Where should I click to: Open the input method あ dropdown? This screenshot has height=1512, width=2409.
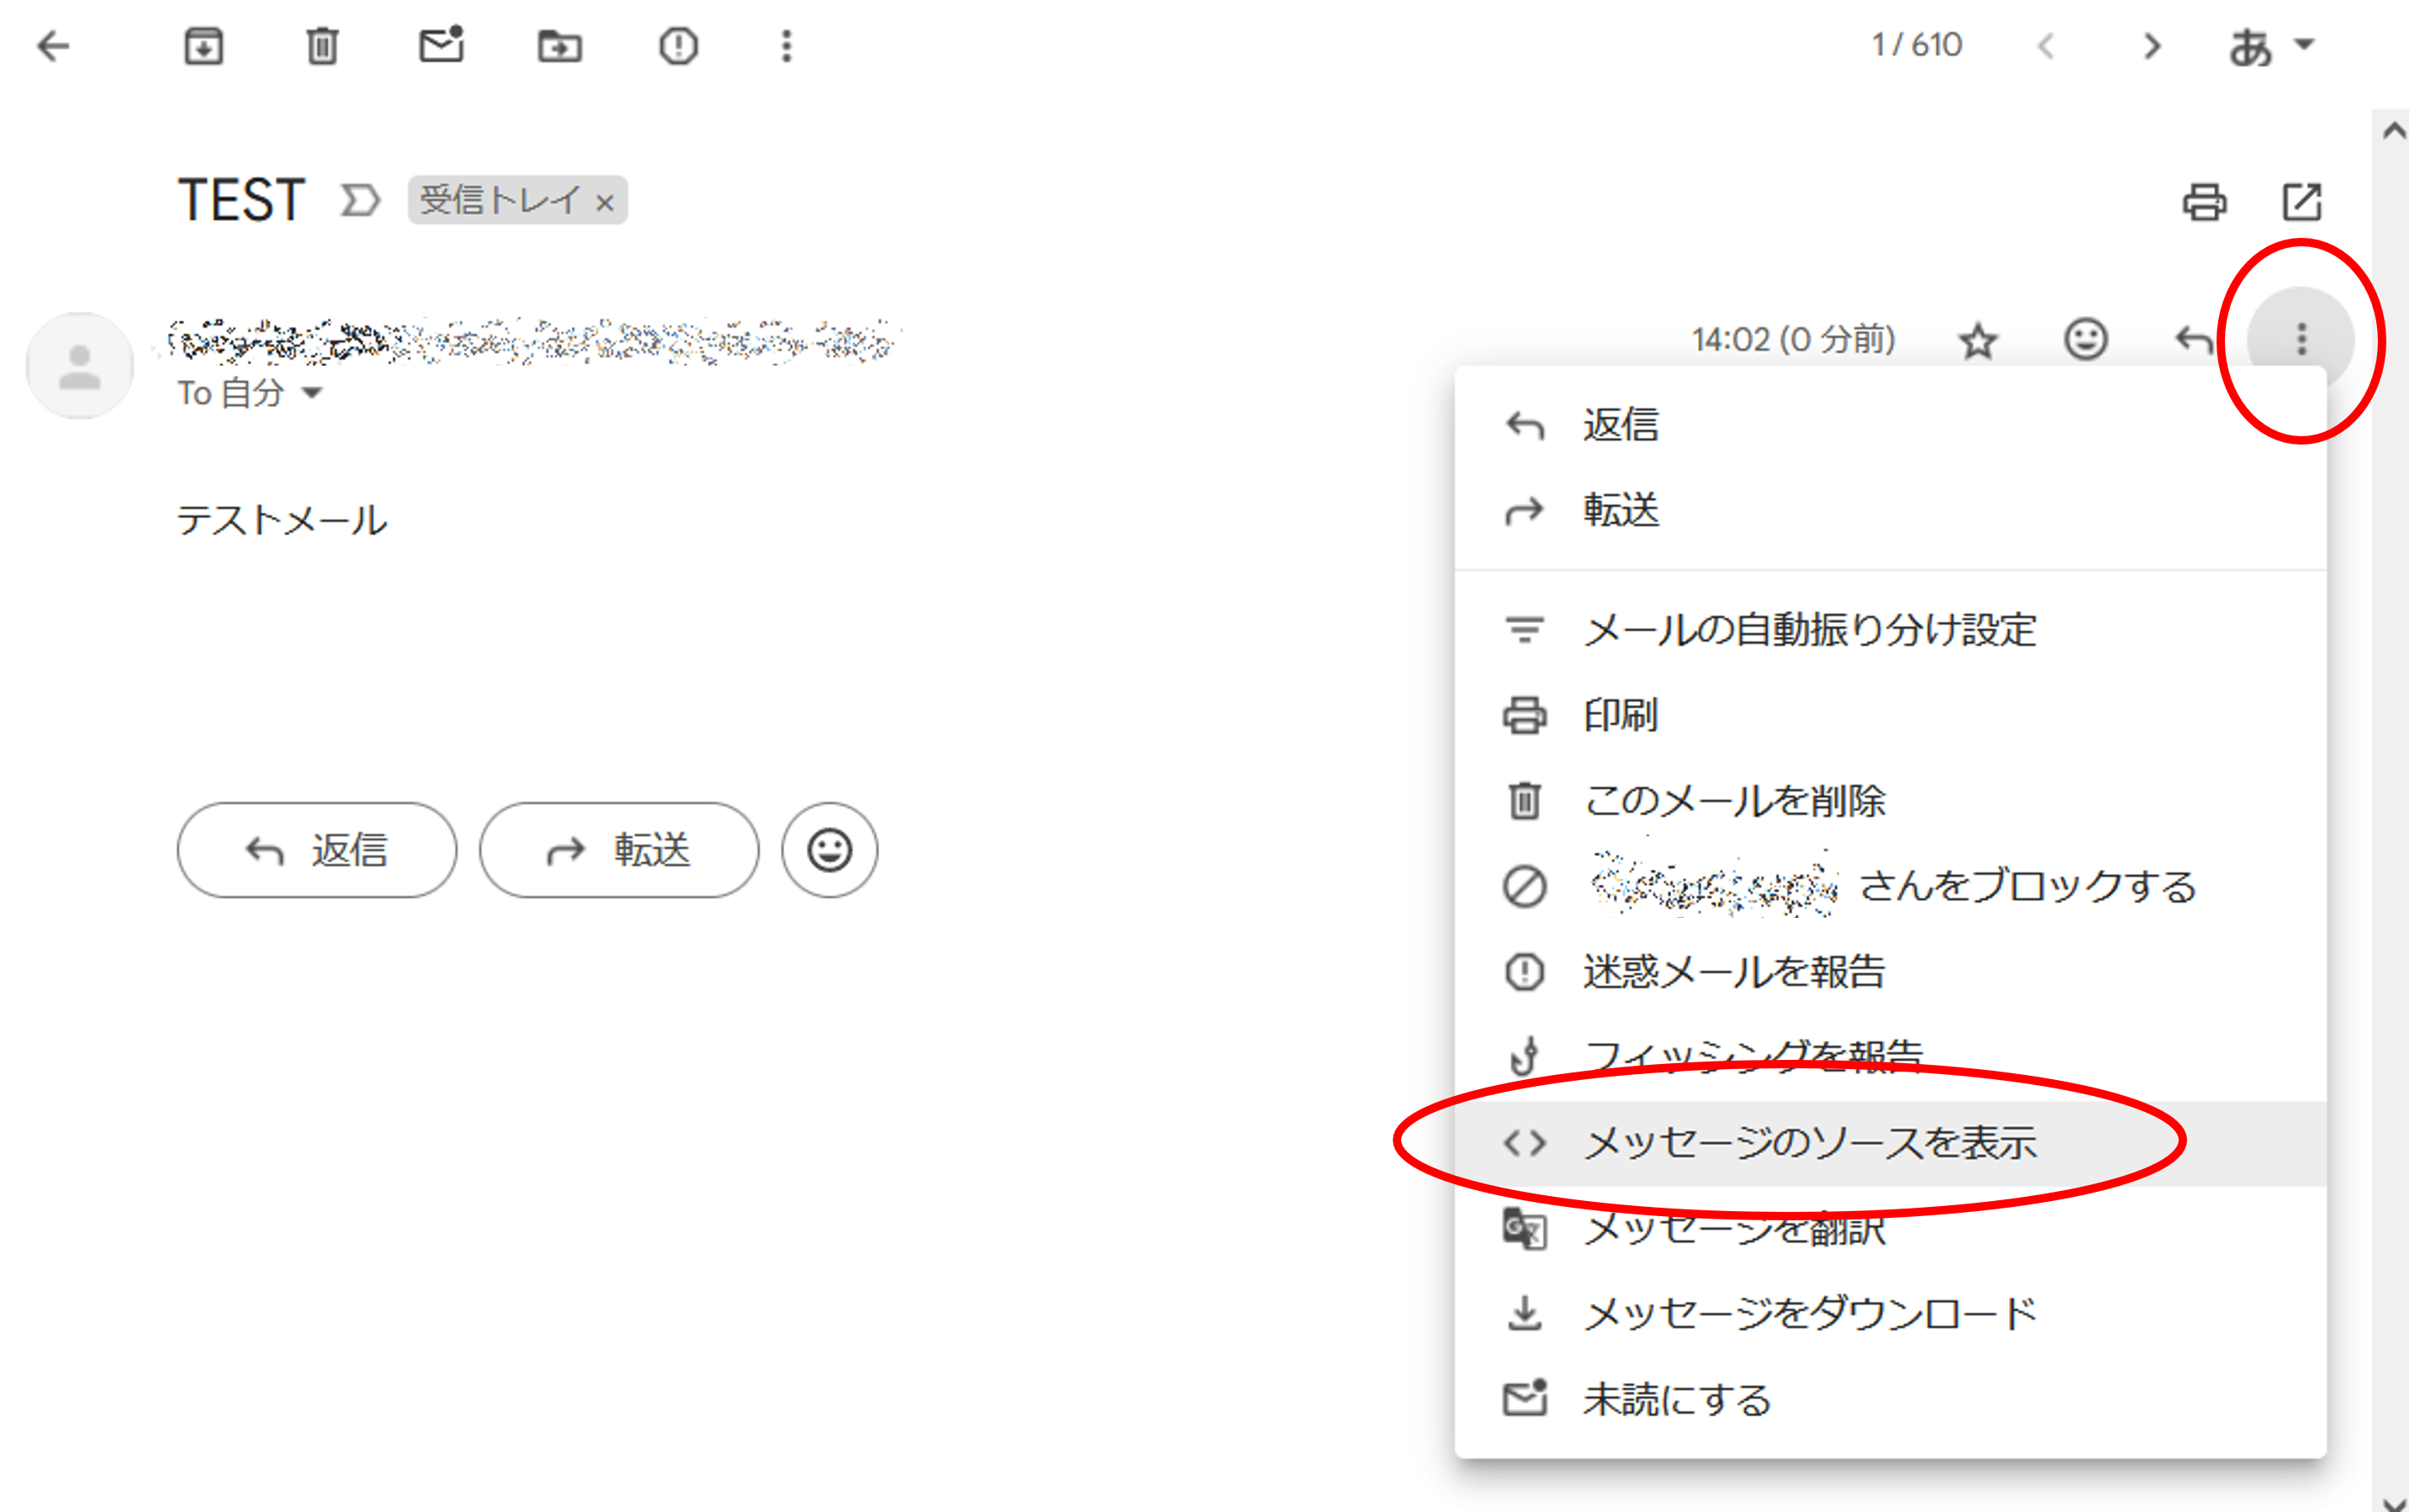tap(2274, 45)
